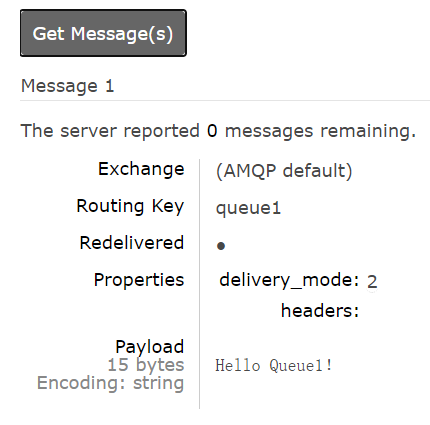Click the Properties label
430x425 pixels.
139,280
